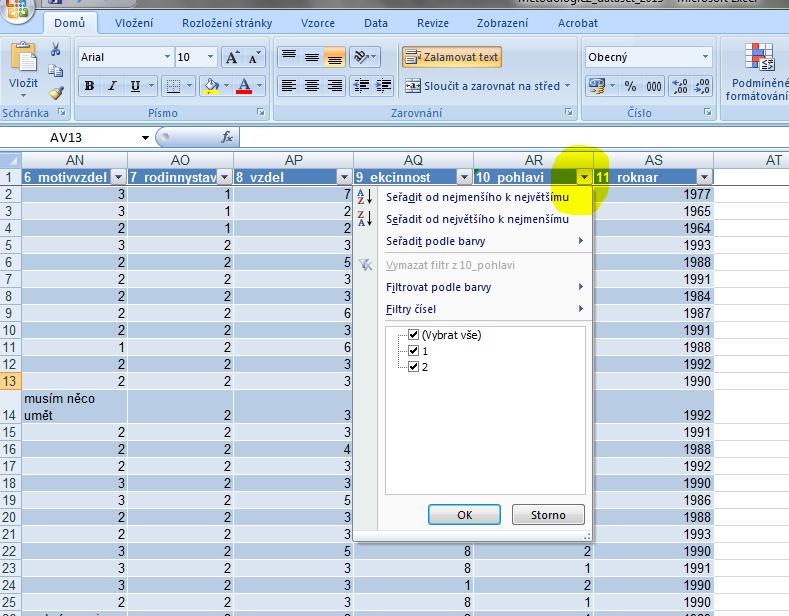Toggle Underline formatting
789x616 pixels.
pyautogui.click(x=135, y=86)
